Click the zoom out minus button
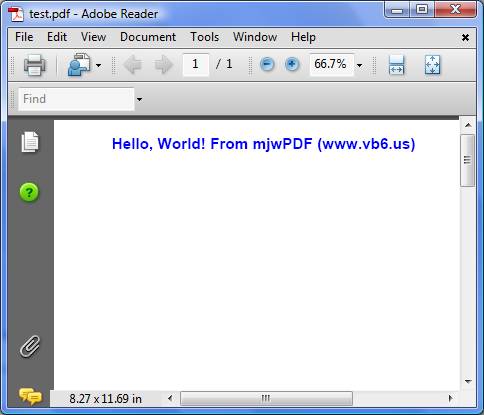 [x=267, y=64]
